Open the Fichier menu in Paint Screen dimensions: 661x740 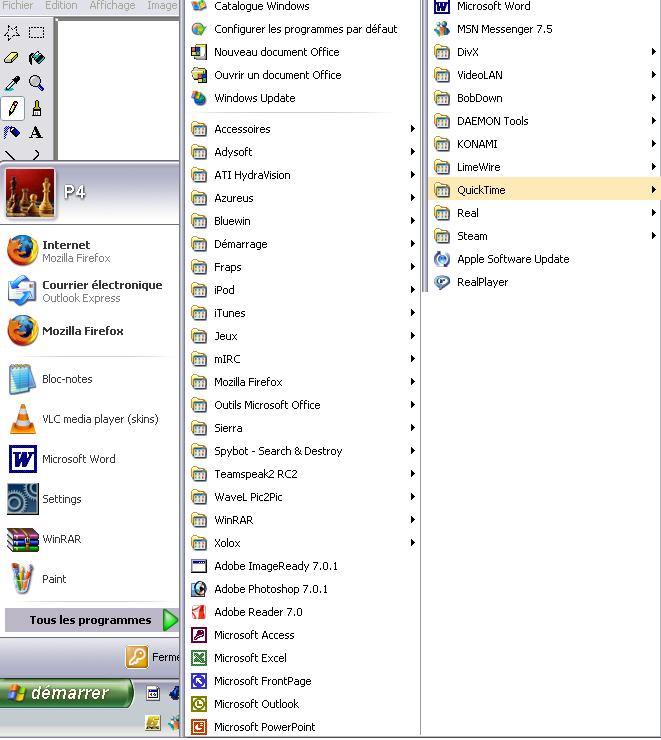[18, 6]
